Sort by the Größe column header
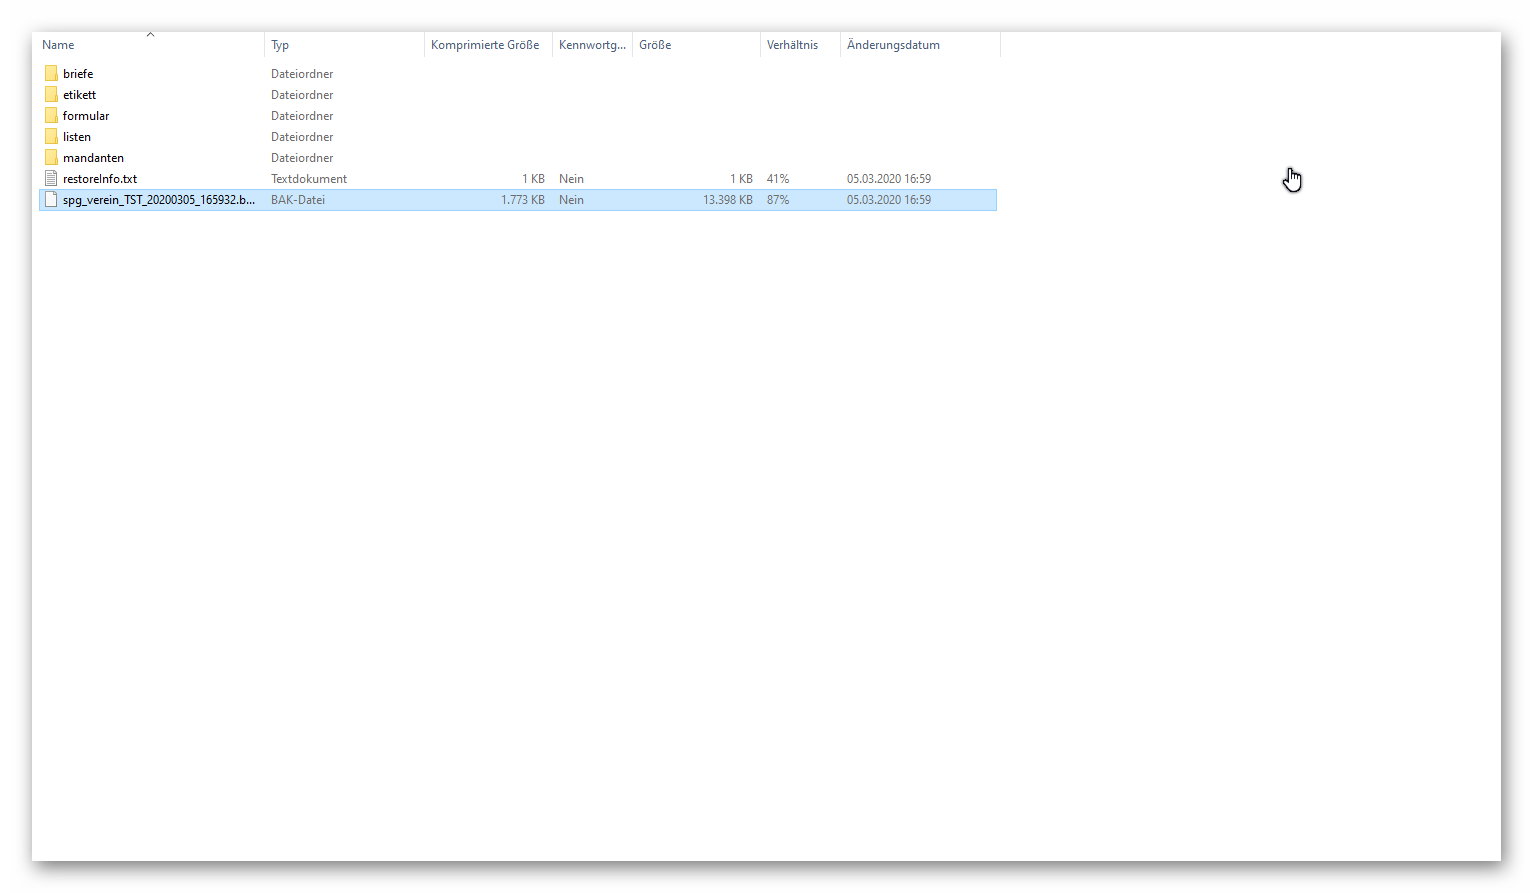The width and height of the screenshot is (1533, 893). (655, 45)
